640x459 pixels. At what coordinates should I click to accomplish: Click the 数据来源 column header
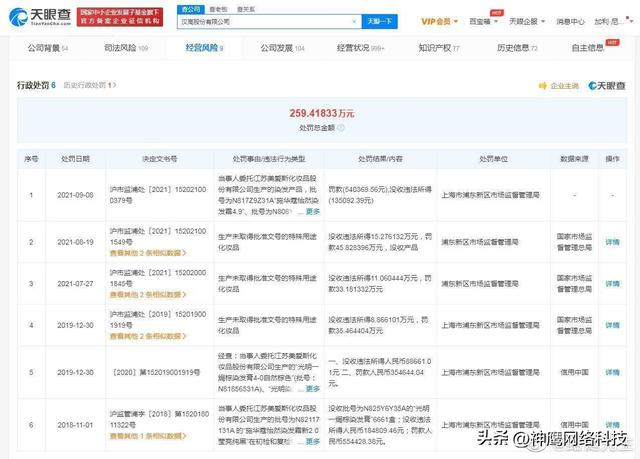click(x=574, y=159)
